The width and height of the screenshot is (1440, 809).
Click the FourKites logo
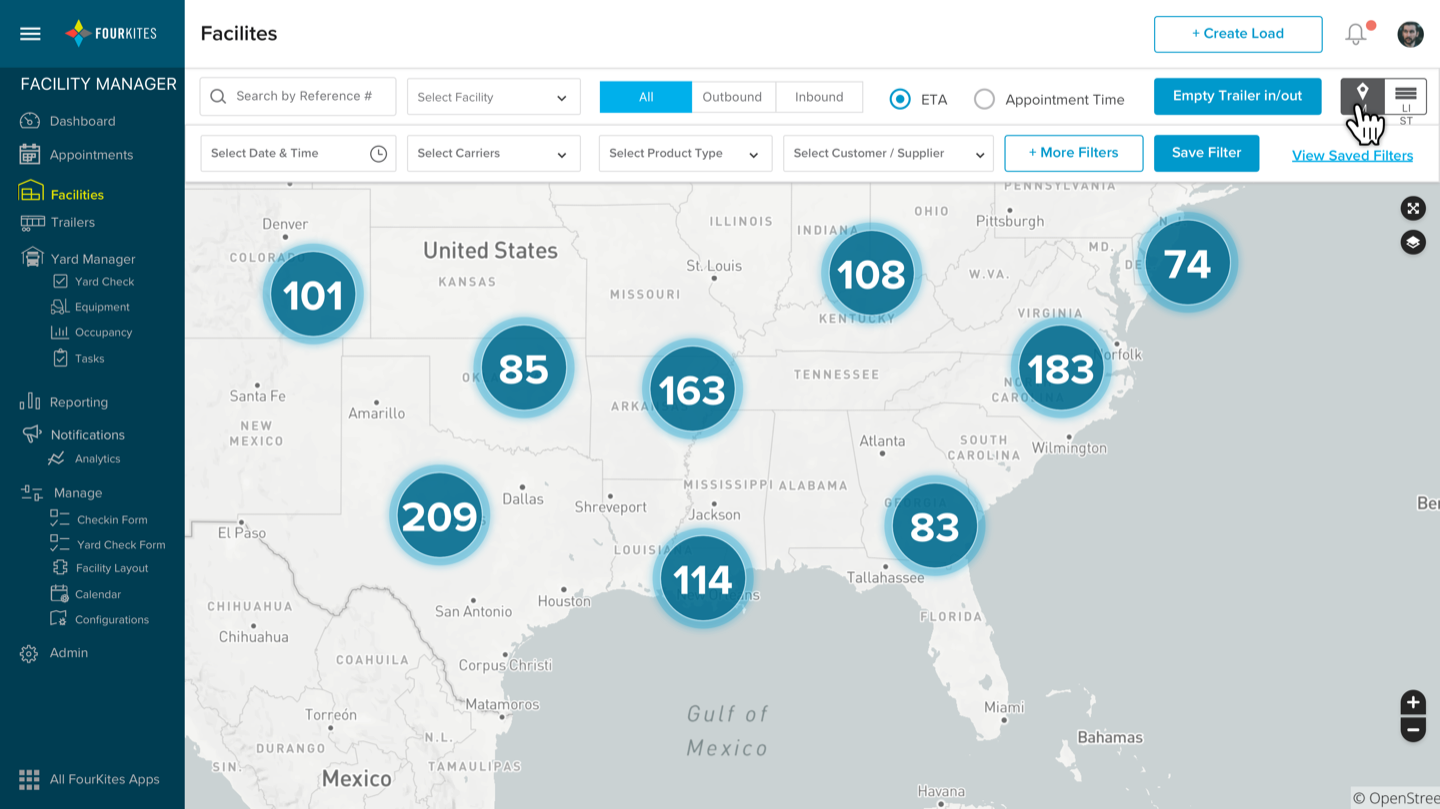(x=111, y=33)
